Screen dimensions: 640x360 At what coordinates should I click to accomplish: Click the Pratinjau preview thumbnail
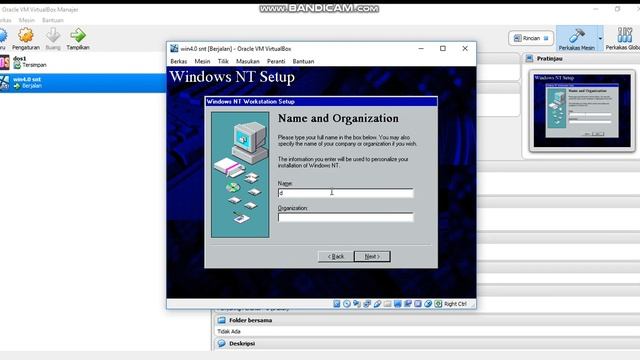[582, 111]
